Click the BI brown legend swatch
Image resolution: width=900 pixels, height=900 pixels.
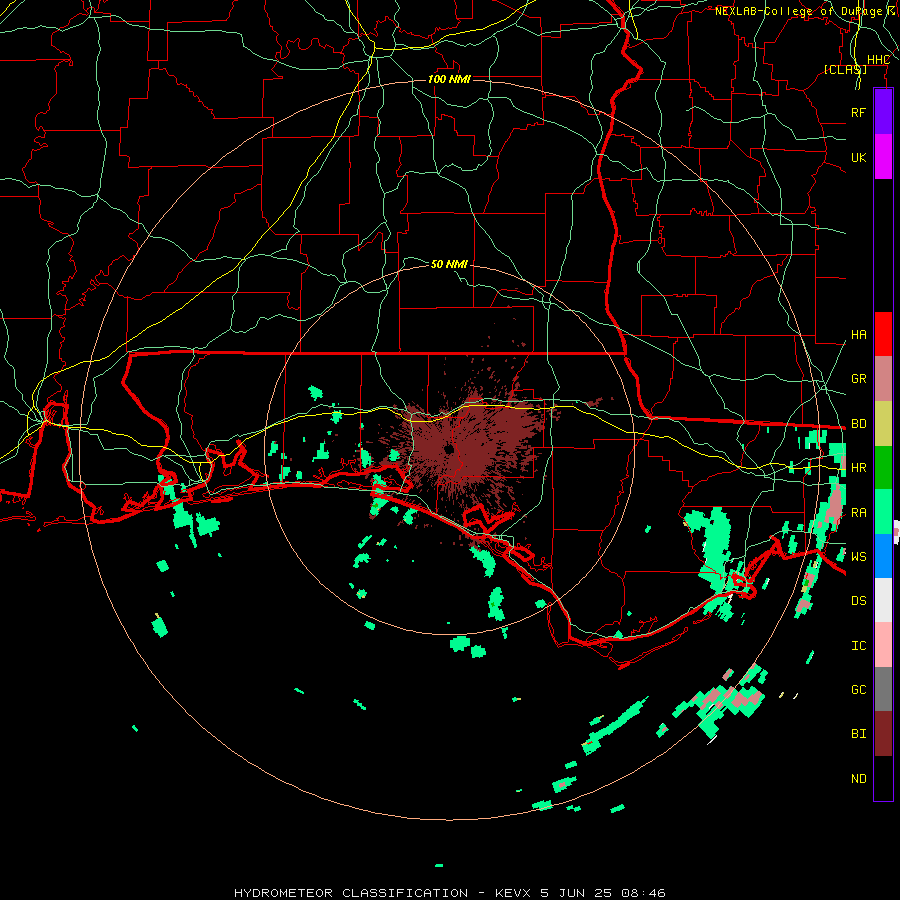point(883,734)
